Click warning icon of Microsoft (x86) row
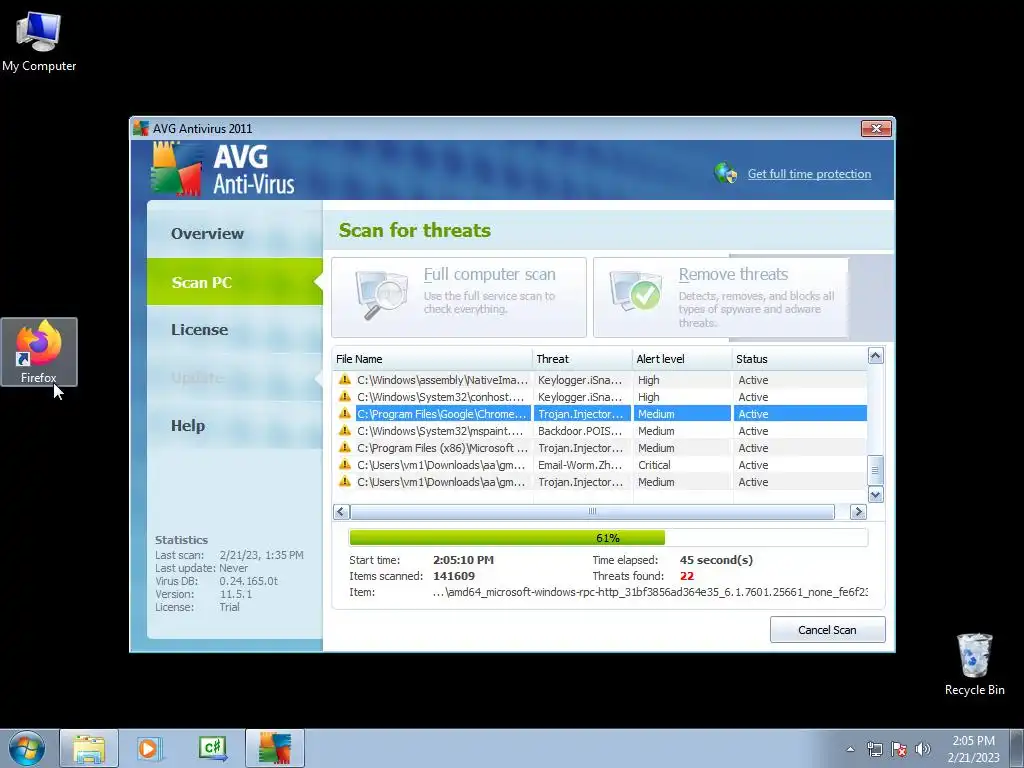Image resolution: width=1024 pixels, height=768 pixels. coord(345,447)
